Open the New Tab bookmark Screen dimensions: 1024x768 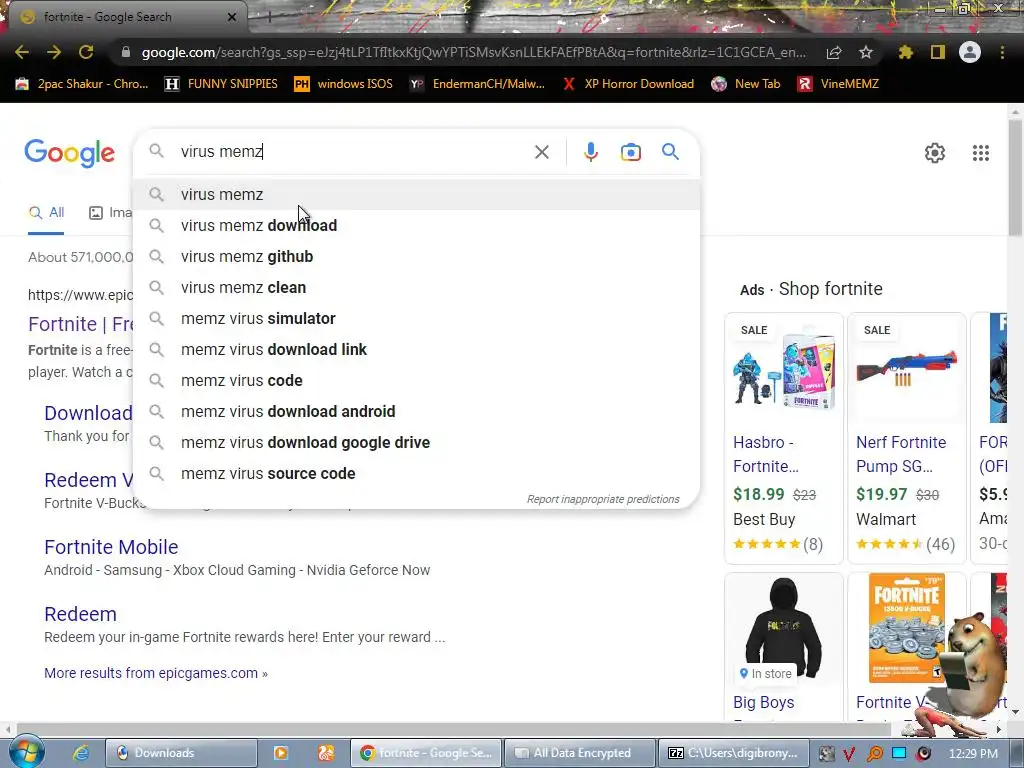(x=746, y=84)
